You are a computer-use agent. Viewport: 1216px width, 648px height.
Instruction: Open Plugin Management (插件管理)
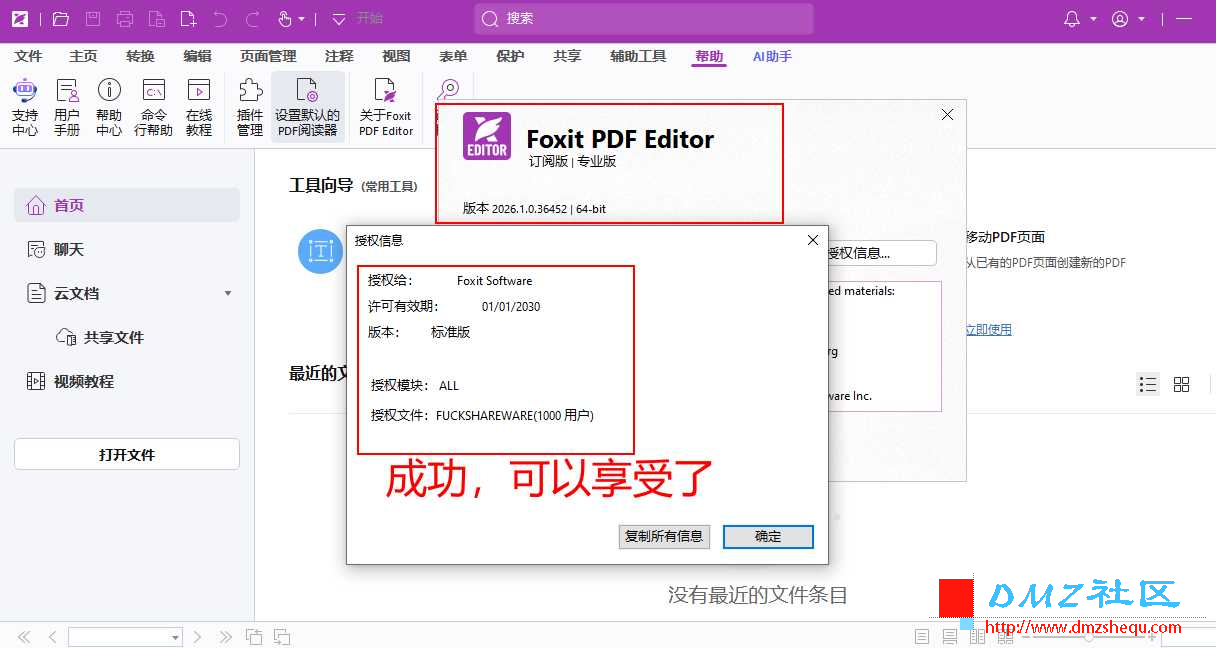(x=250, y=107)
